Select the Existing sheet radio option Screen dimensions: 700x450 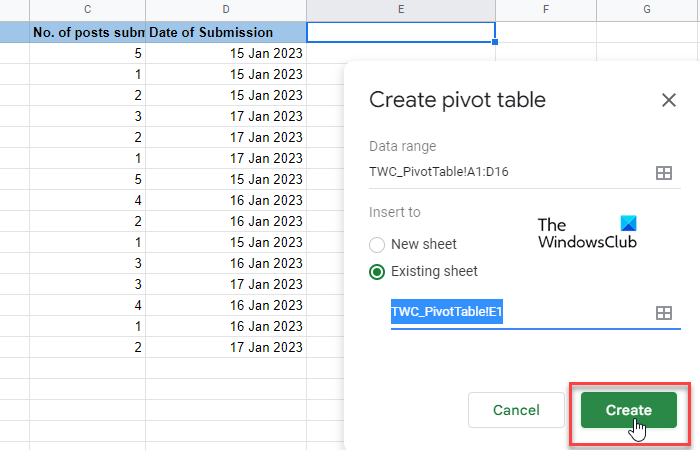[377, 272]
